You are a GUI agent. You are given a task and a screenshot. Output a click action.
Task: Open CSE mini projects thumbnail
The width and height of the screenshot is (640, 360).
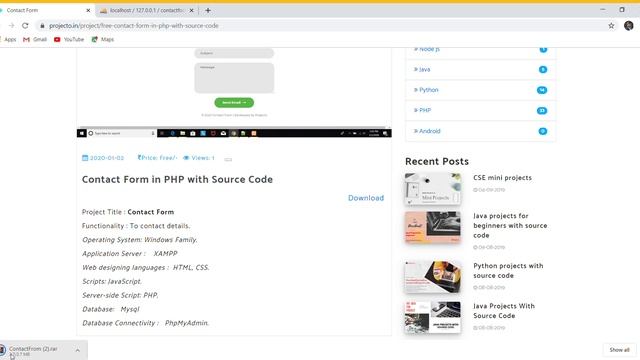pyautogui.click(x=433, y=189)
